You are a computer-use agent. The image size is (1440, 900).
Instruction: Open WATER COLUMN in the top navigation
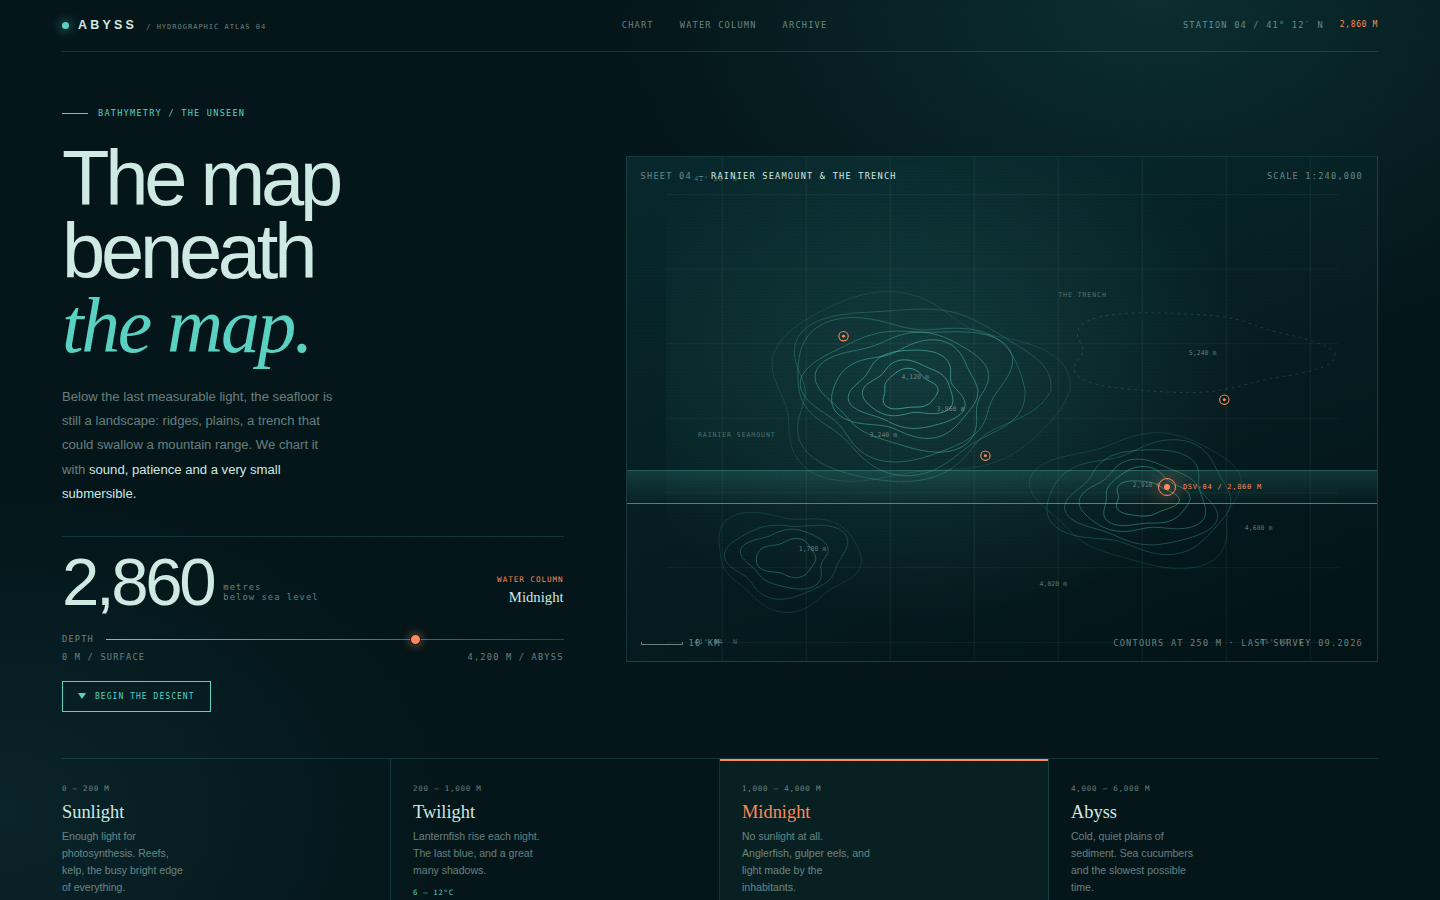tap(717, 25)
